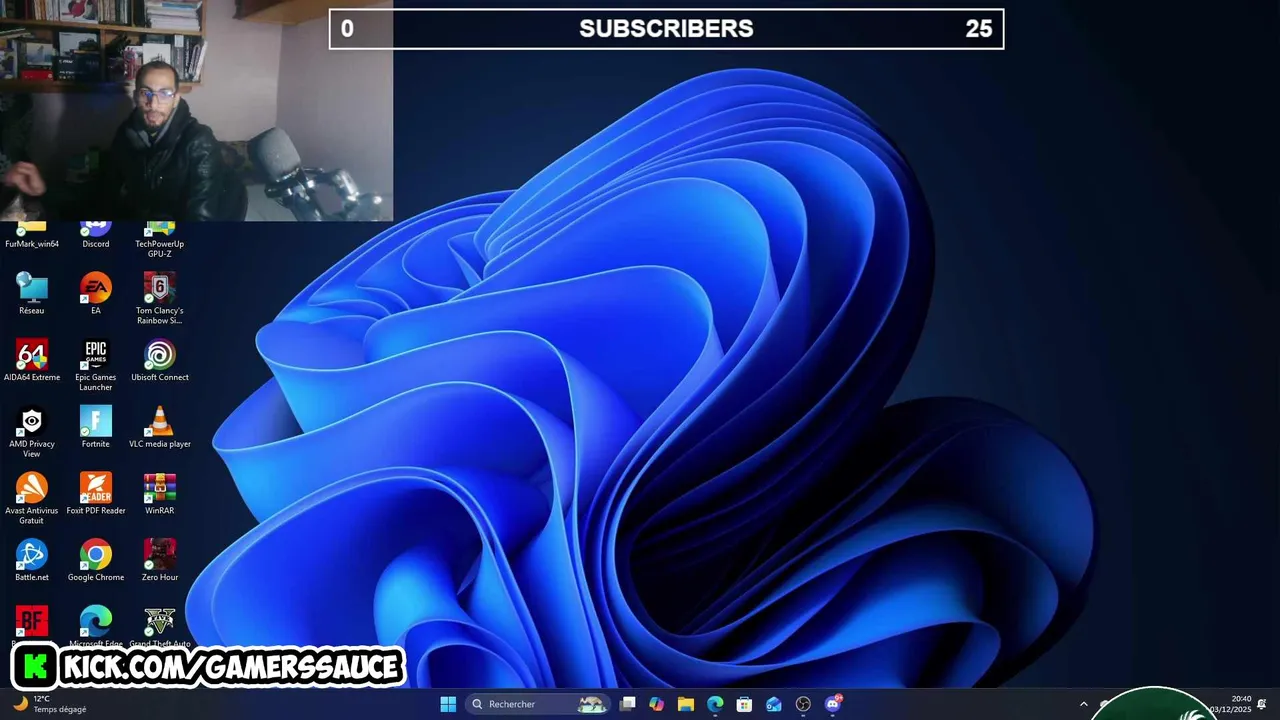
Task: Select the VLC media player shortcut
Action: 160,427
